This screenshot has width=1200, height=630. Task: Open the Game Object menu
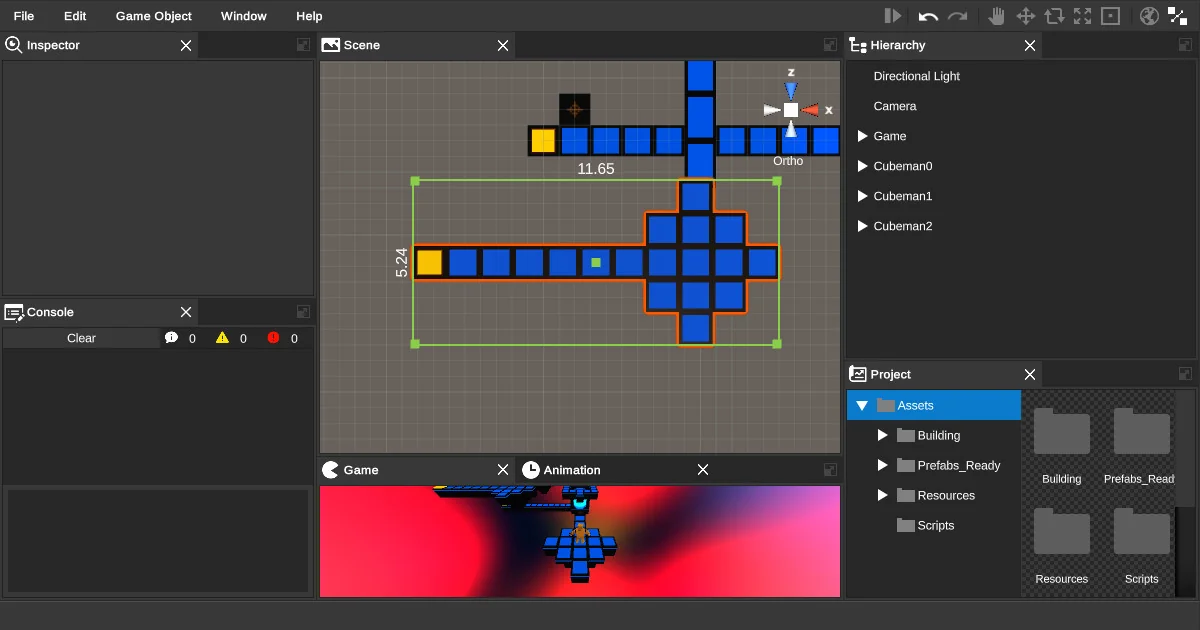(153, 15)
